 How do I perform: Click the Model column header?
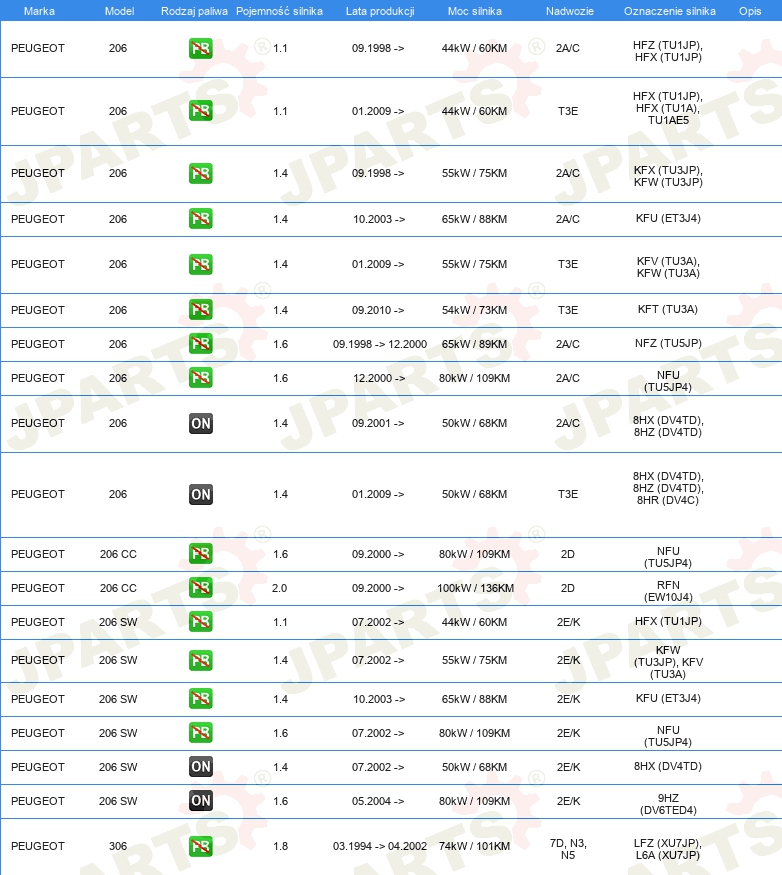click(x=119, y=11)
